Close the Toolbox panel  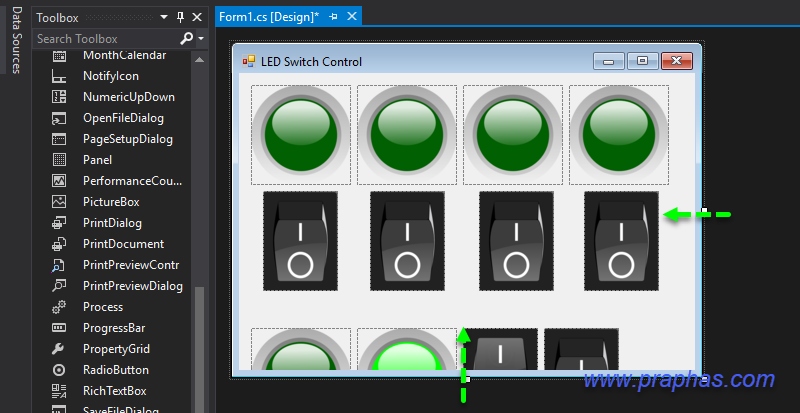click(197, 18)
